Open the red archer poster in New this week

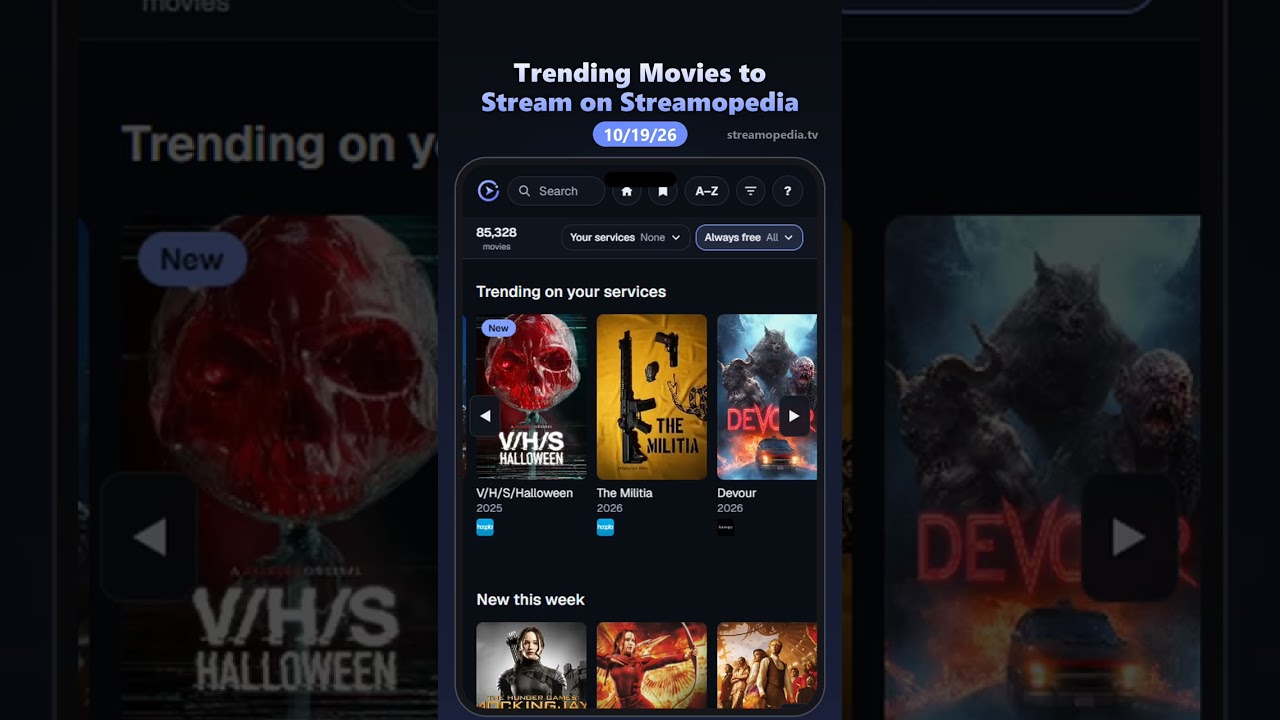pyautogui.click(x=652, y=665)
